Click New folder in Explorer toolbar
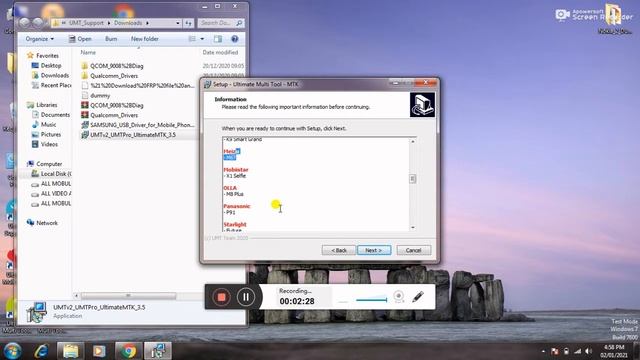640x360 pixels. click(144, 39)
